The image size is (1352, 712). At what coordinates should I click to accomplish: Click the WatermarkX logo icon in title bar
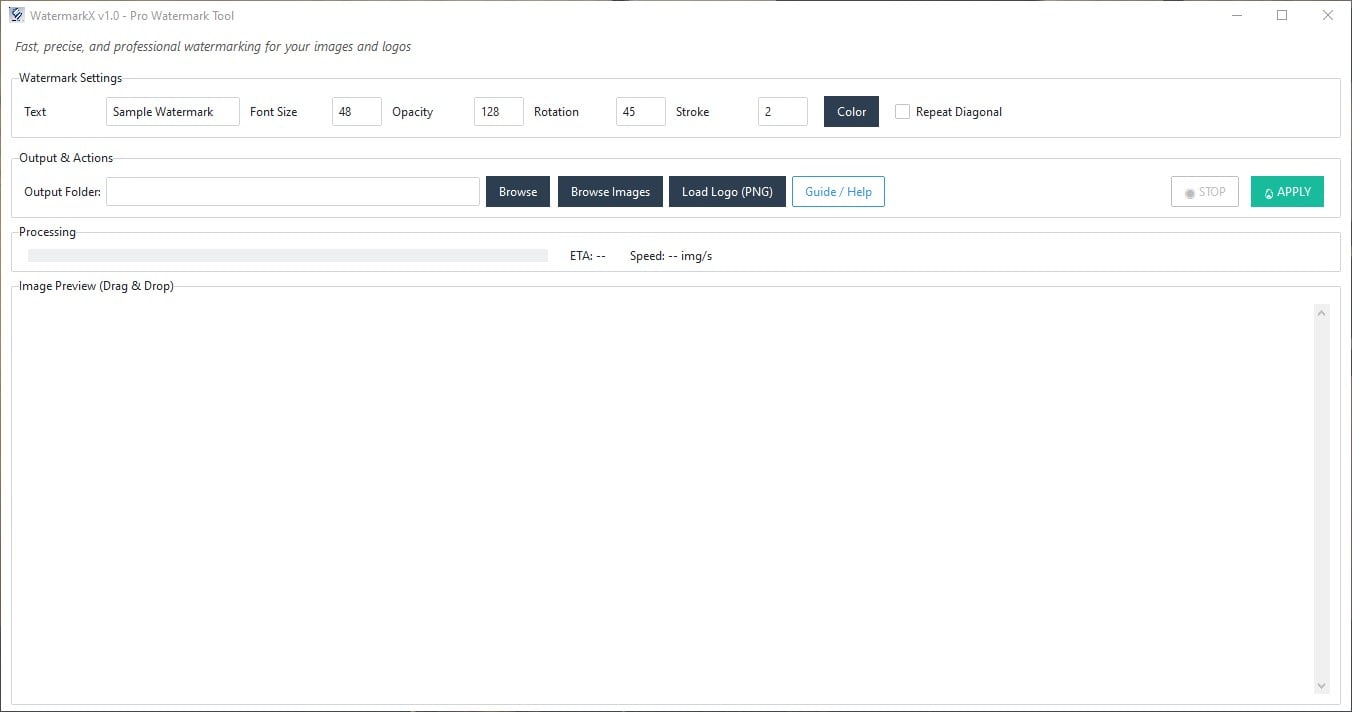(x=14, y=15)
